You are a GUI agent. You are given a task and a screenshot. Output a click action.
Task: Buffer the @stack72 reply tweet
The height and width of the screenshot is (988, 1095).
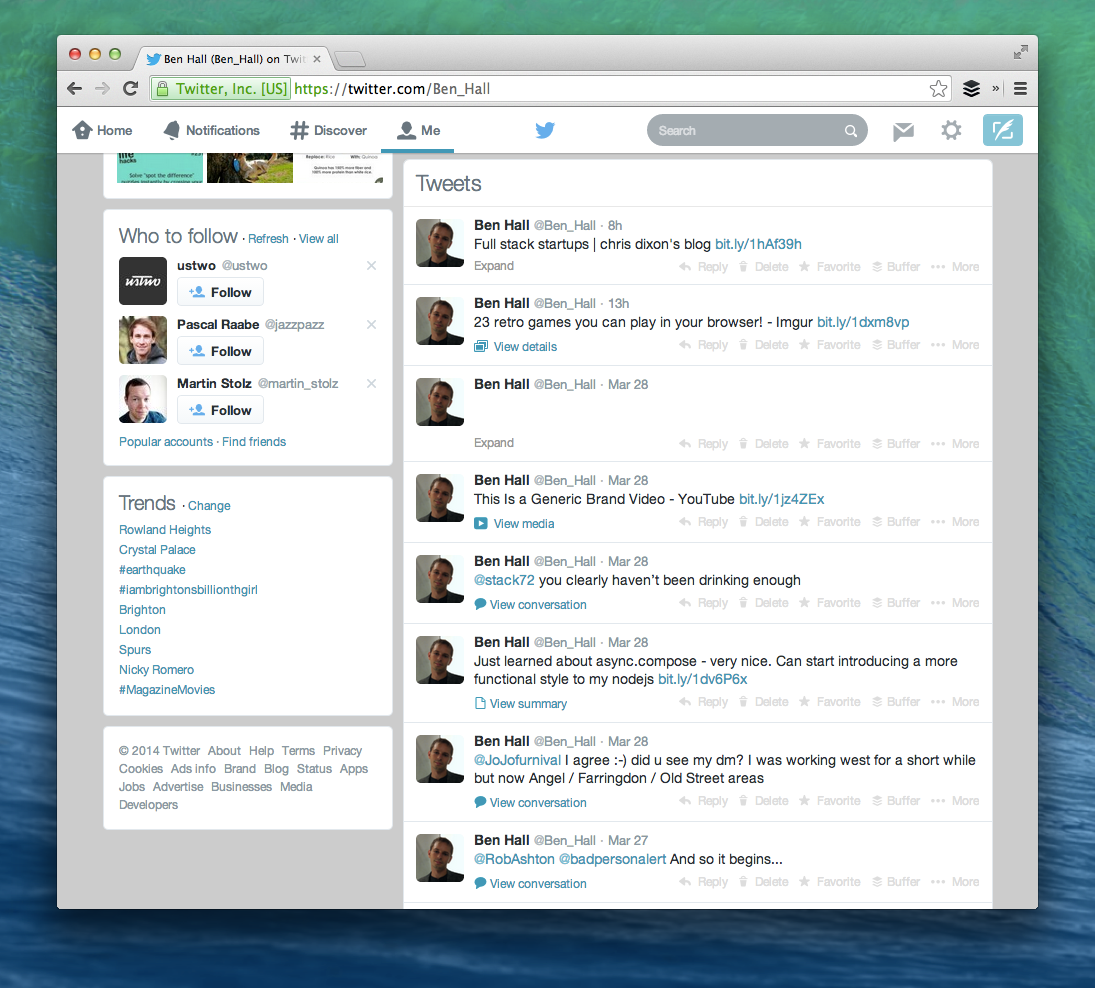896,603
